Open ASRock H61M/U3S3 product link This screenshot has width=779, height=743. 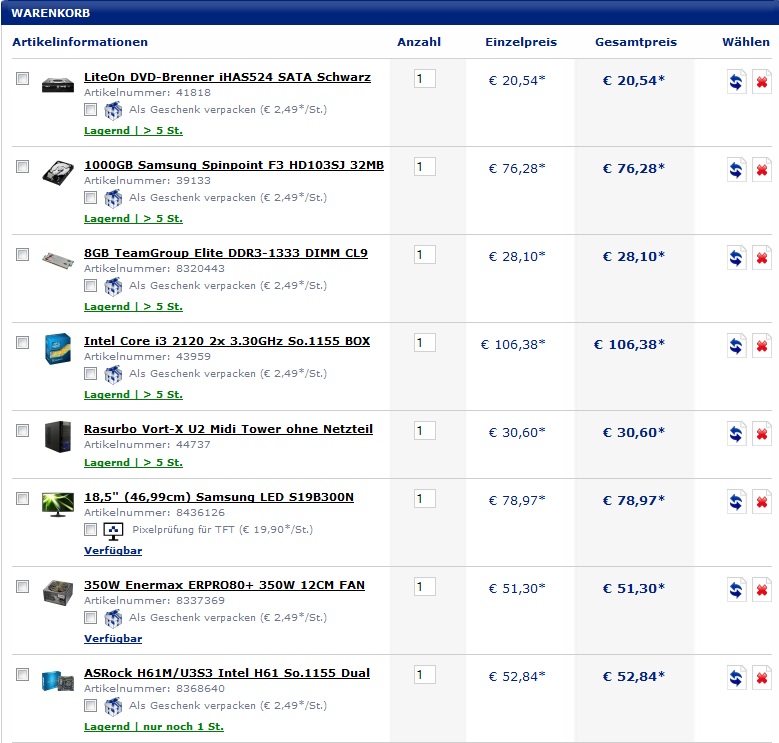(x=227, y=672)
